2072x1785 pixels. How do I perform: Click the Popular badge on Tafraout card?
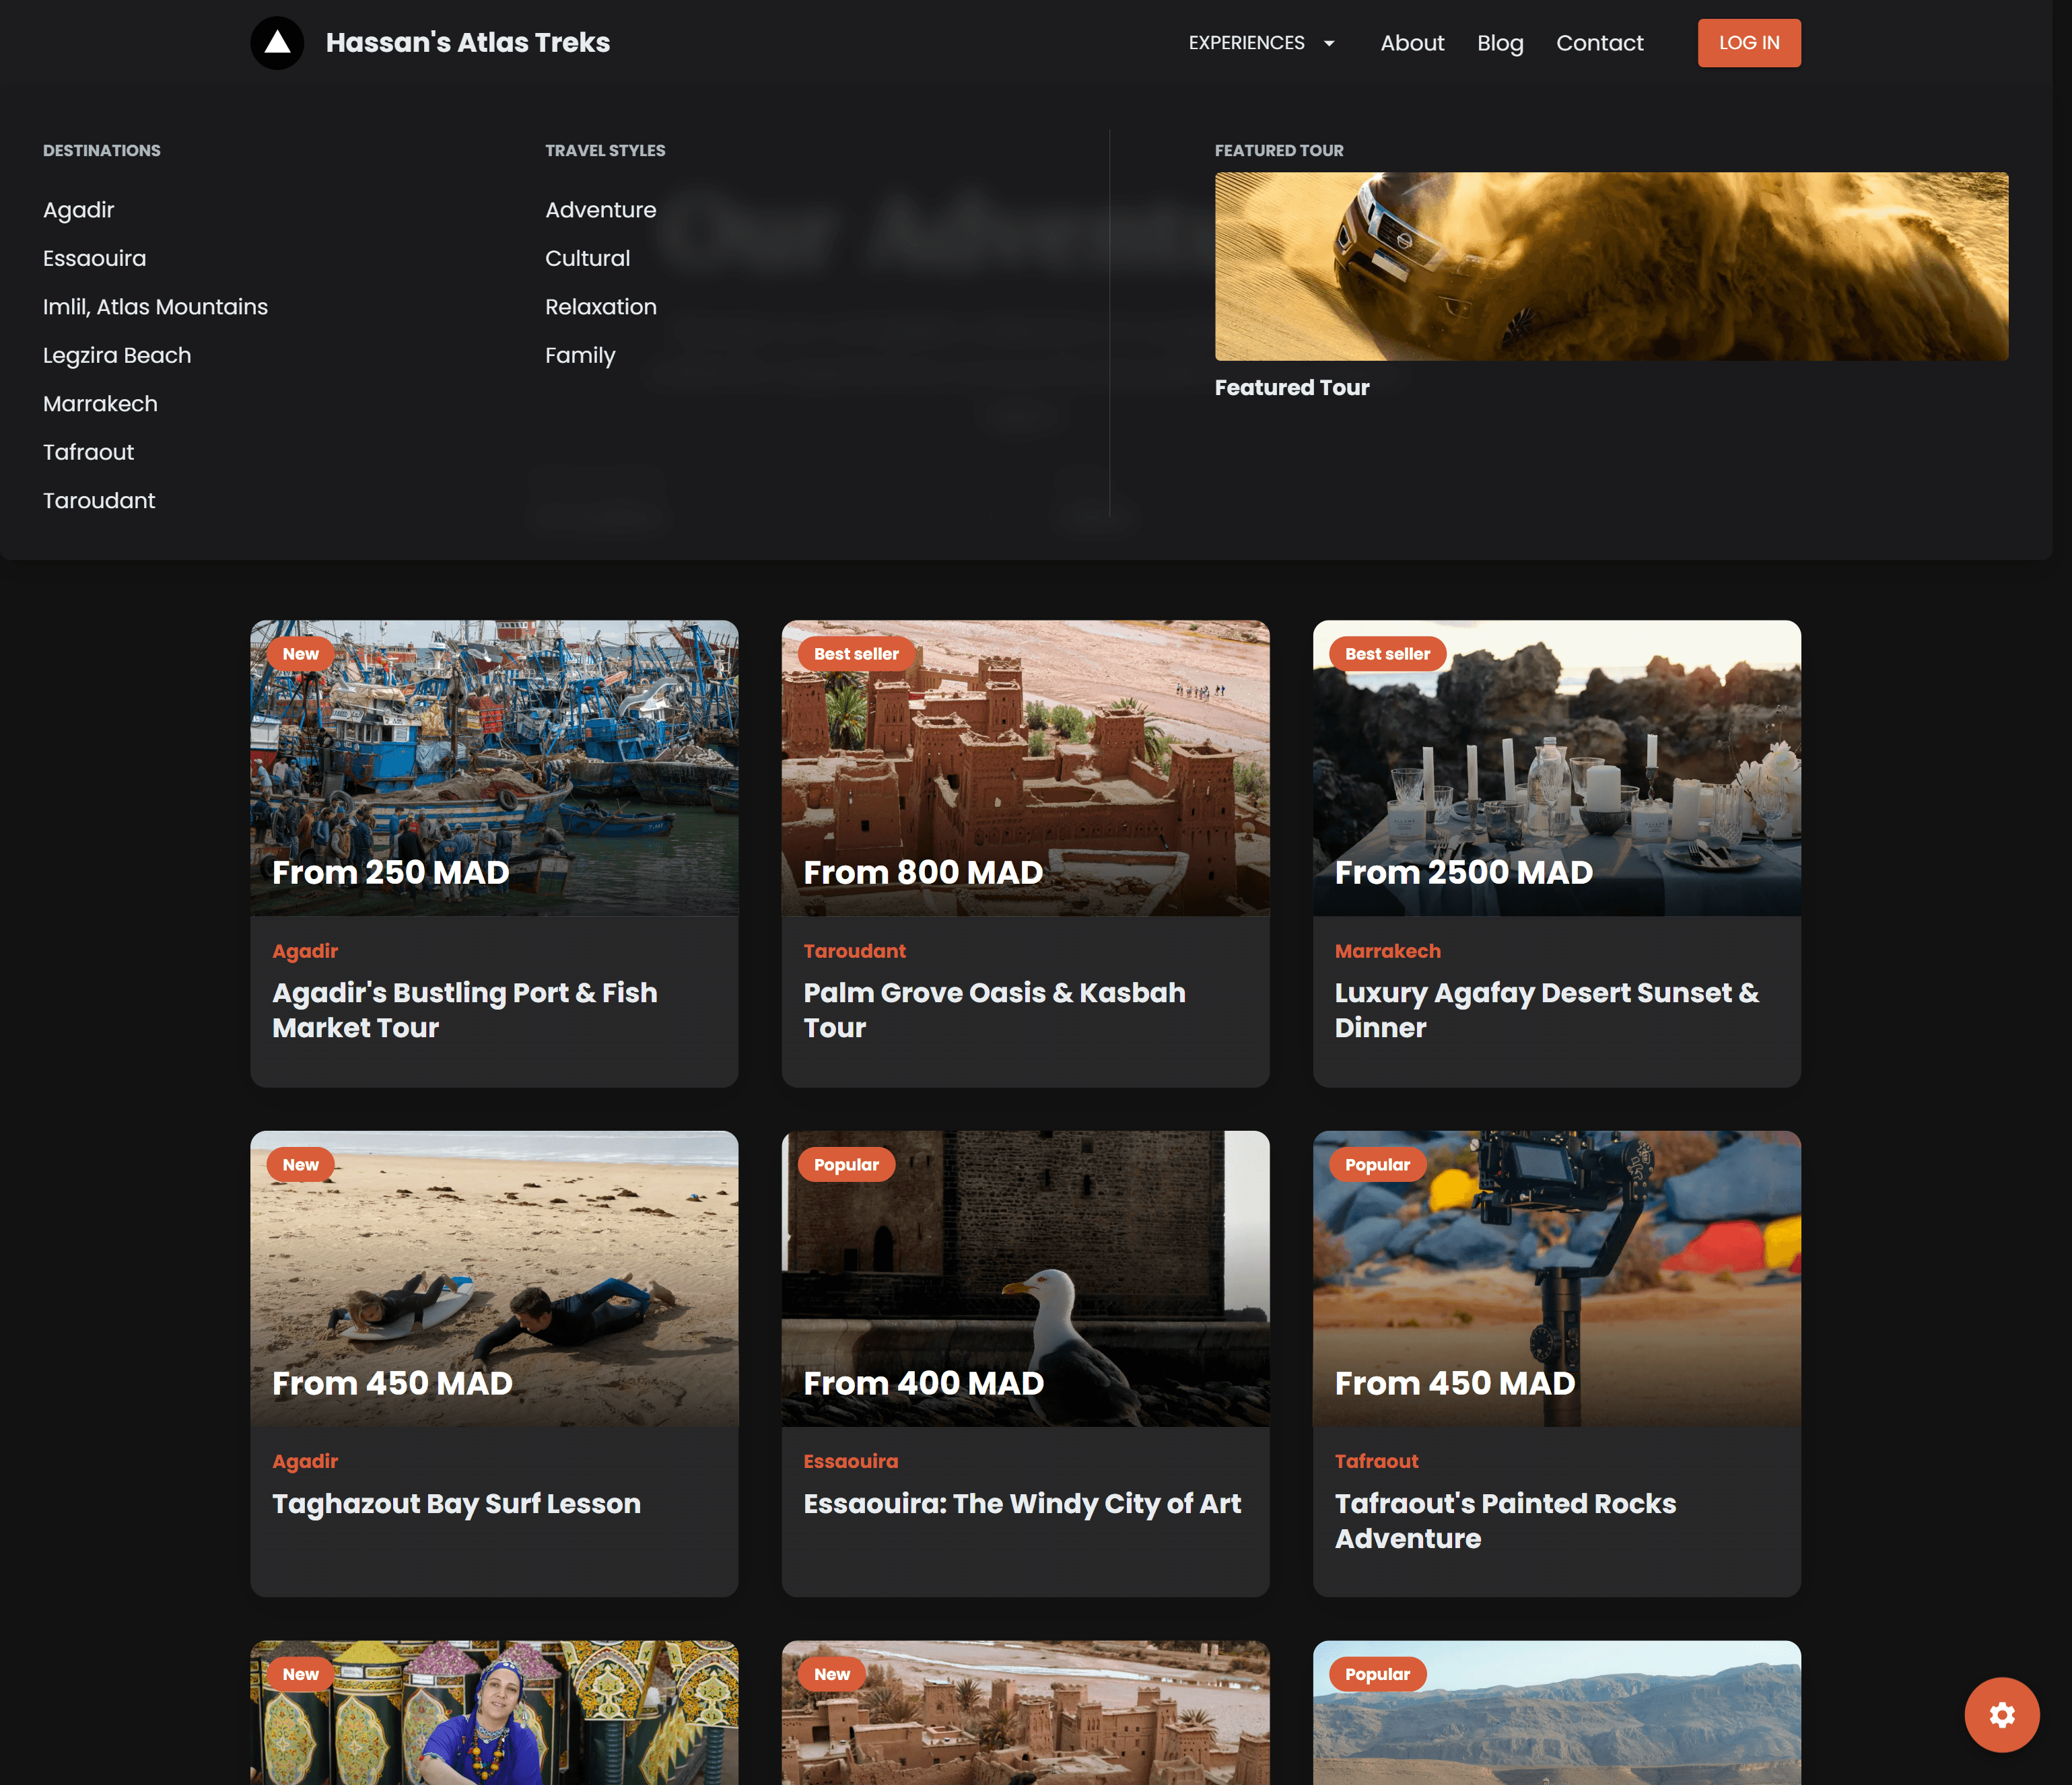pyautogui.click(x=1377, y=1164)
